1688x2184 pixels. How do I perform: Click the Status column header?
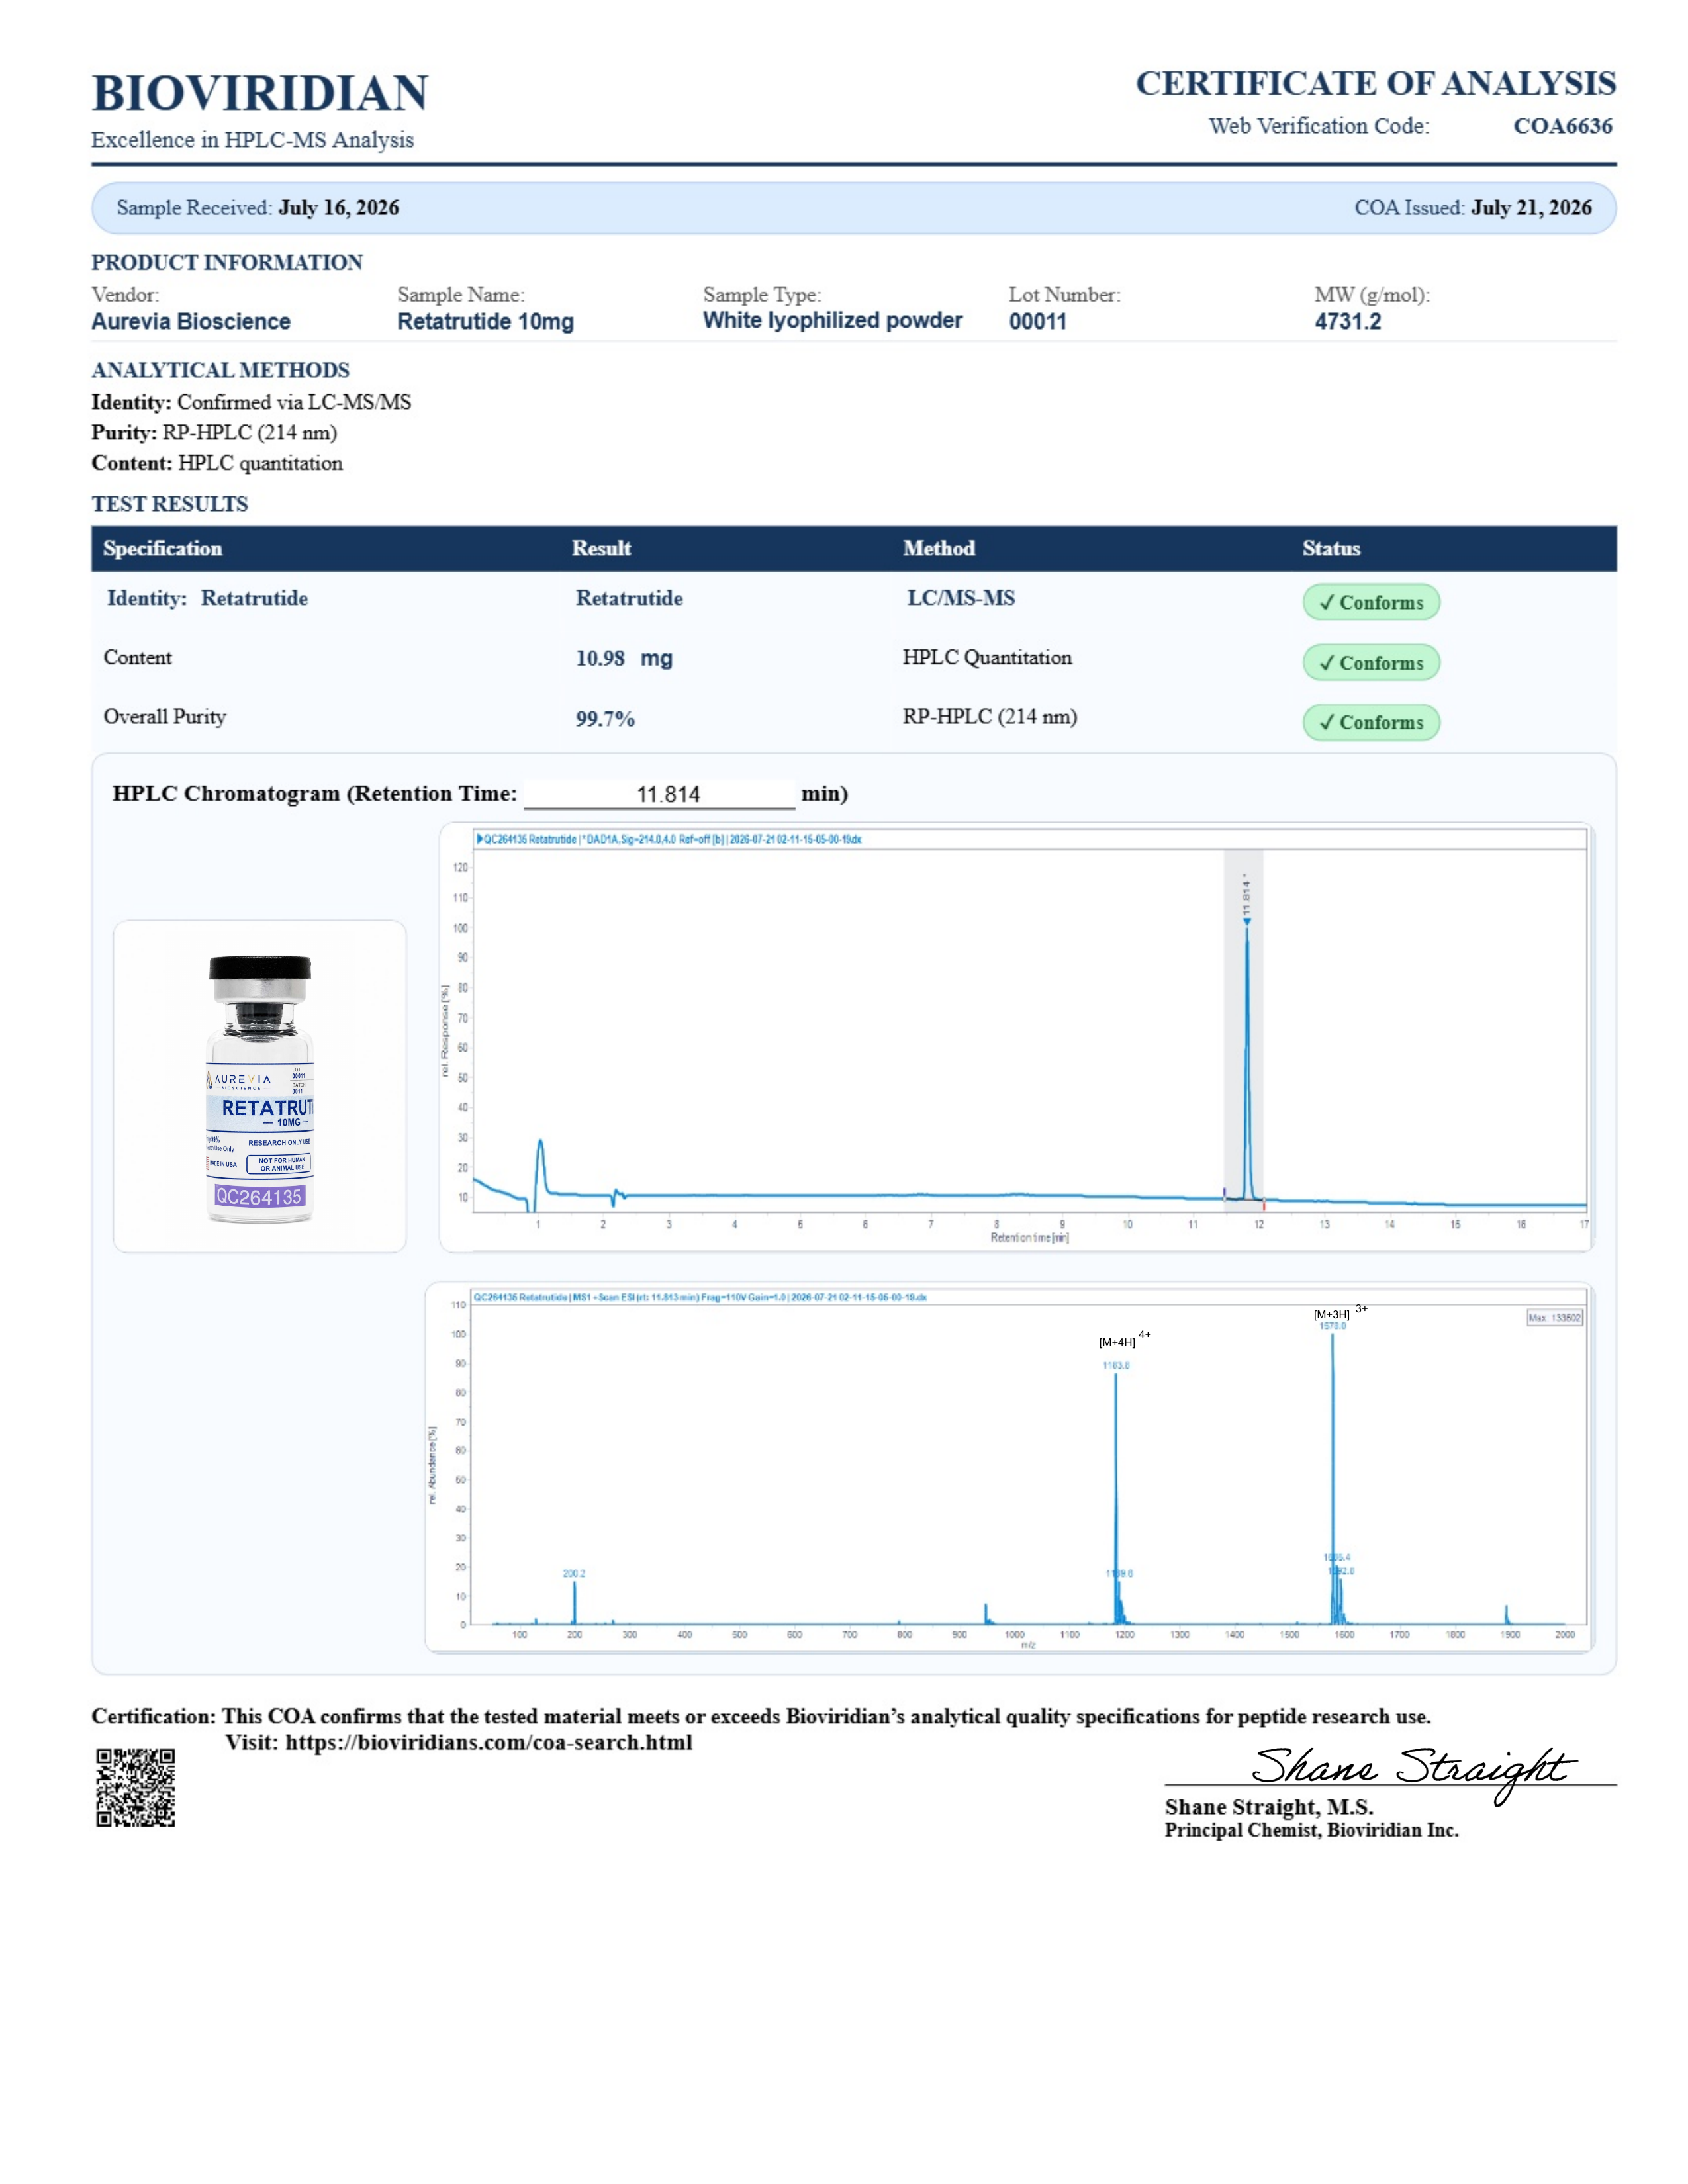pyautogui.click(x=1331, y=548)
